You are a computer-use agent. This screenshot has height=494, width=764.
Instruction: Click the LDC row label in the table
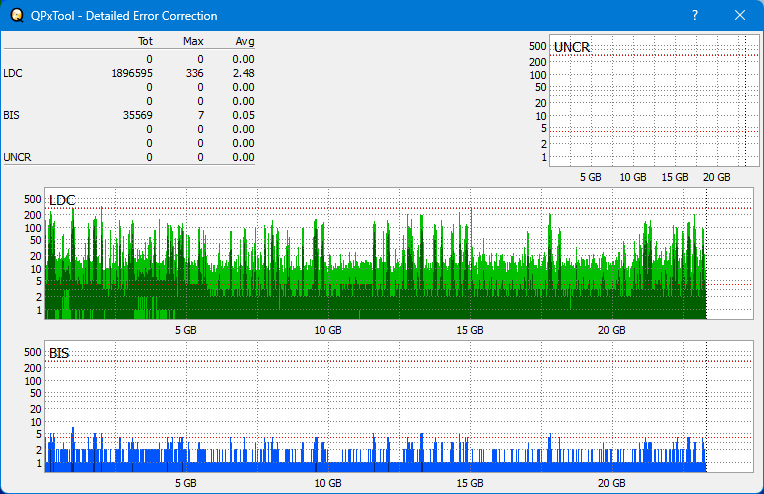pos(13,73)
